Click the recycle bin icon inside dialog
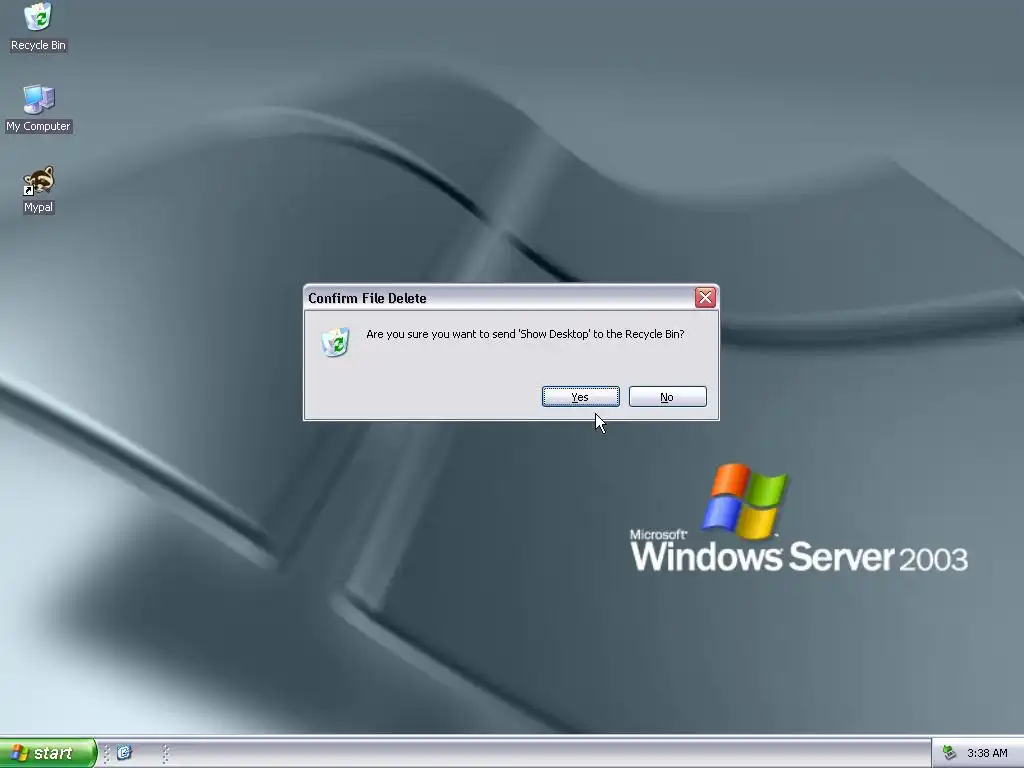The height and width of the screenshot is (768, 1024). coord(336,342)
